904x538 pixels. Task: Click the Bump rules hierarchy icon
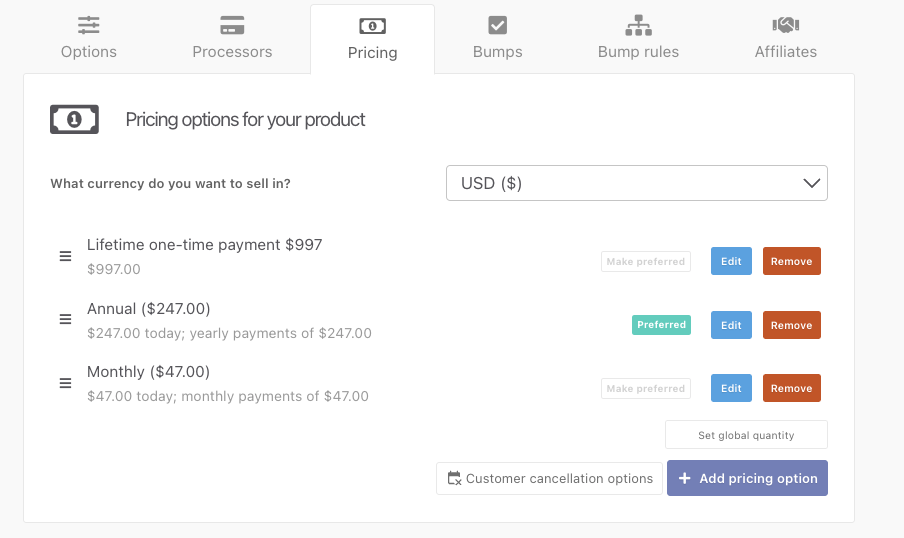pos(638,25)
